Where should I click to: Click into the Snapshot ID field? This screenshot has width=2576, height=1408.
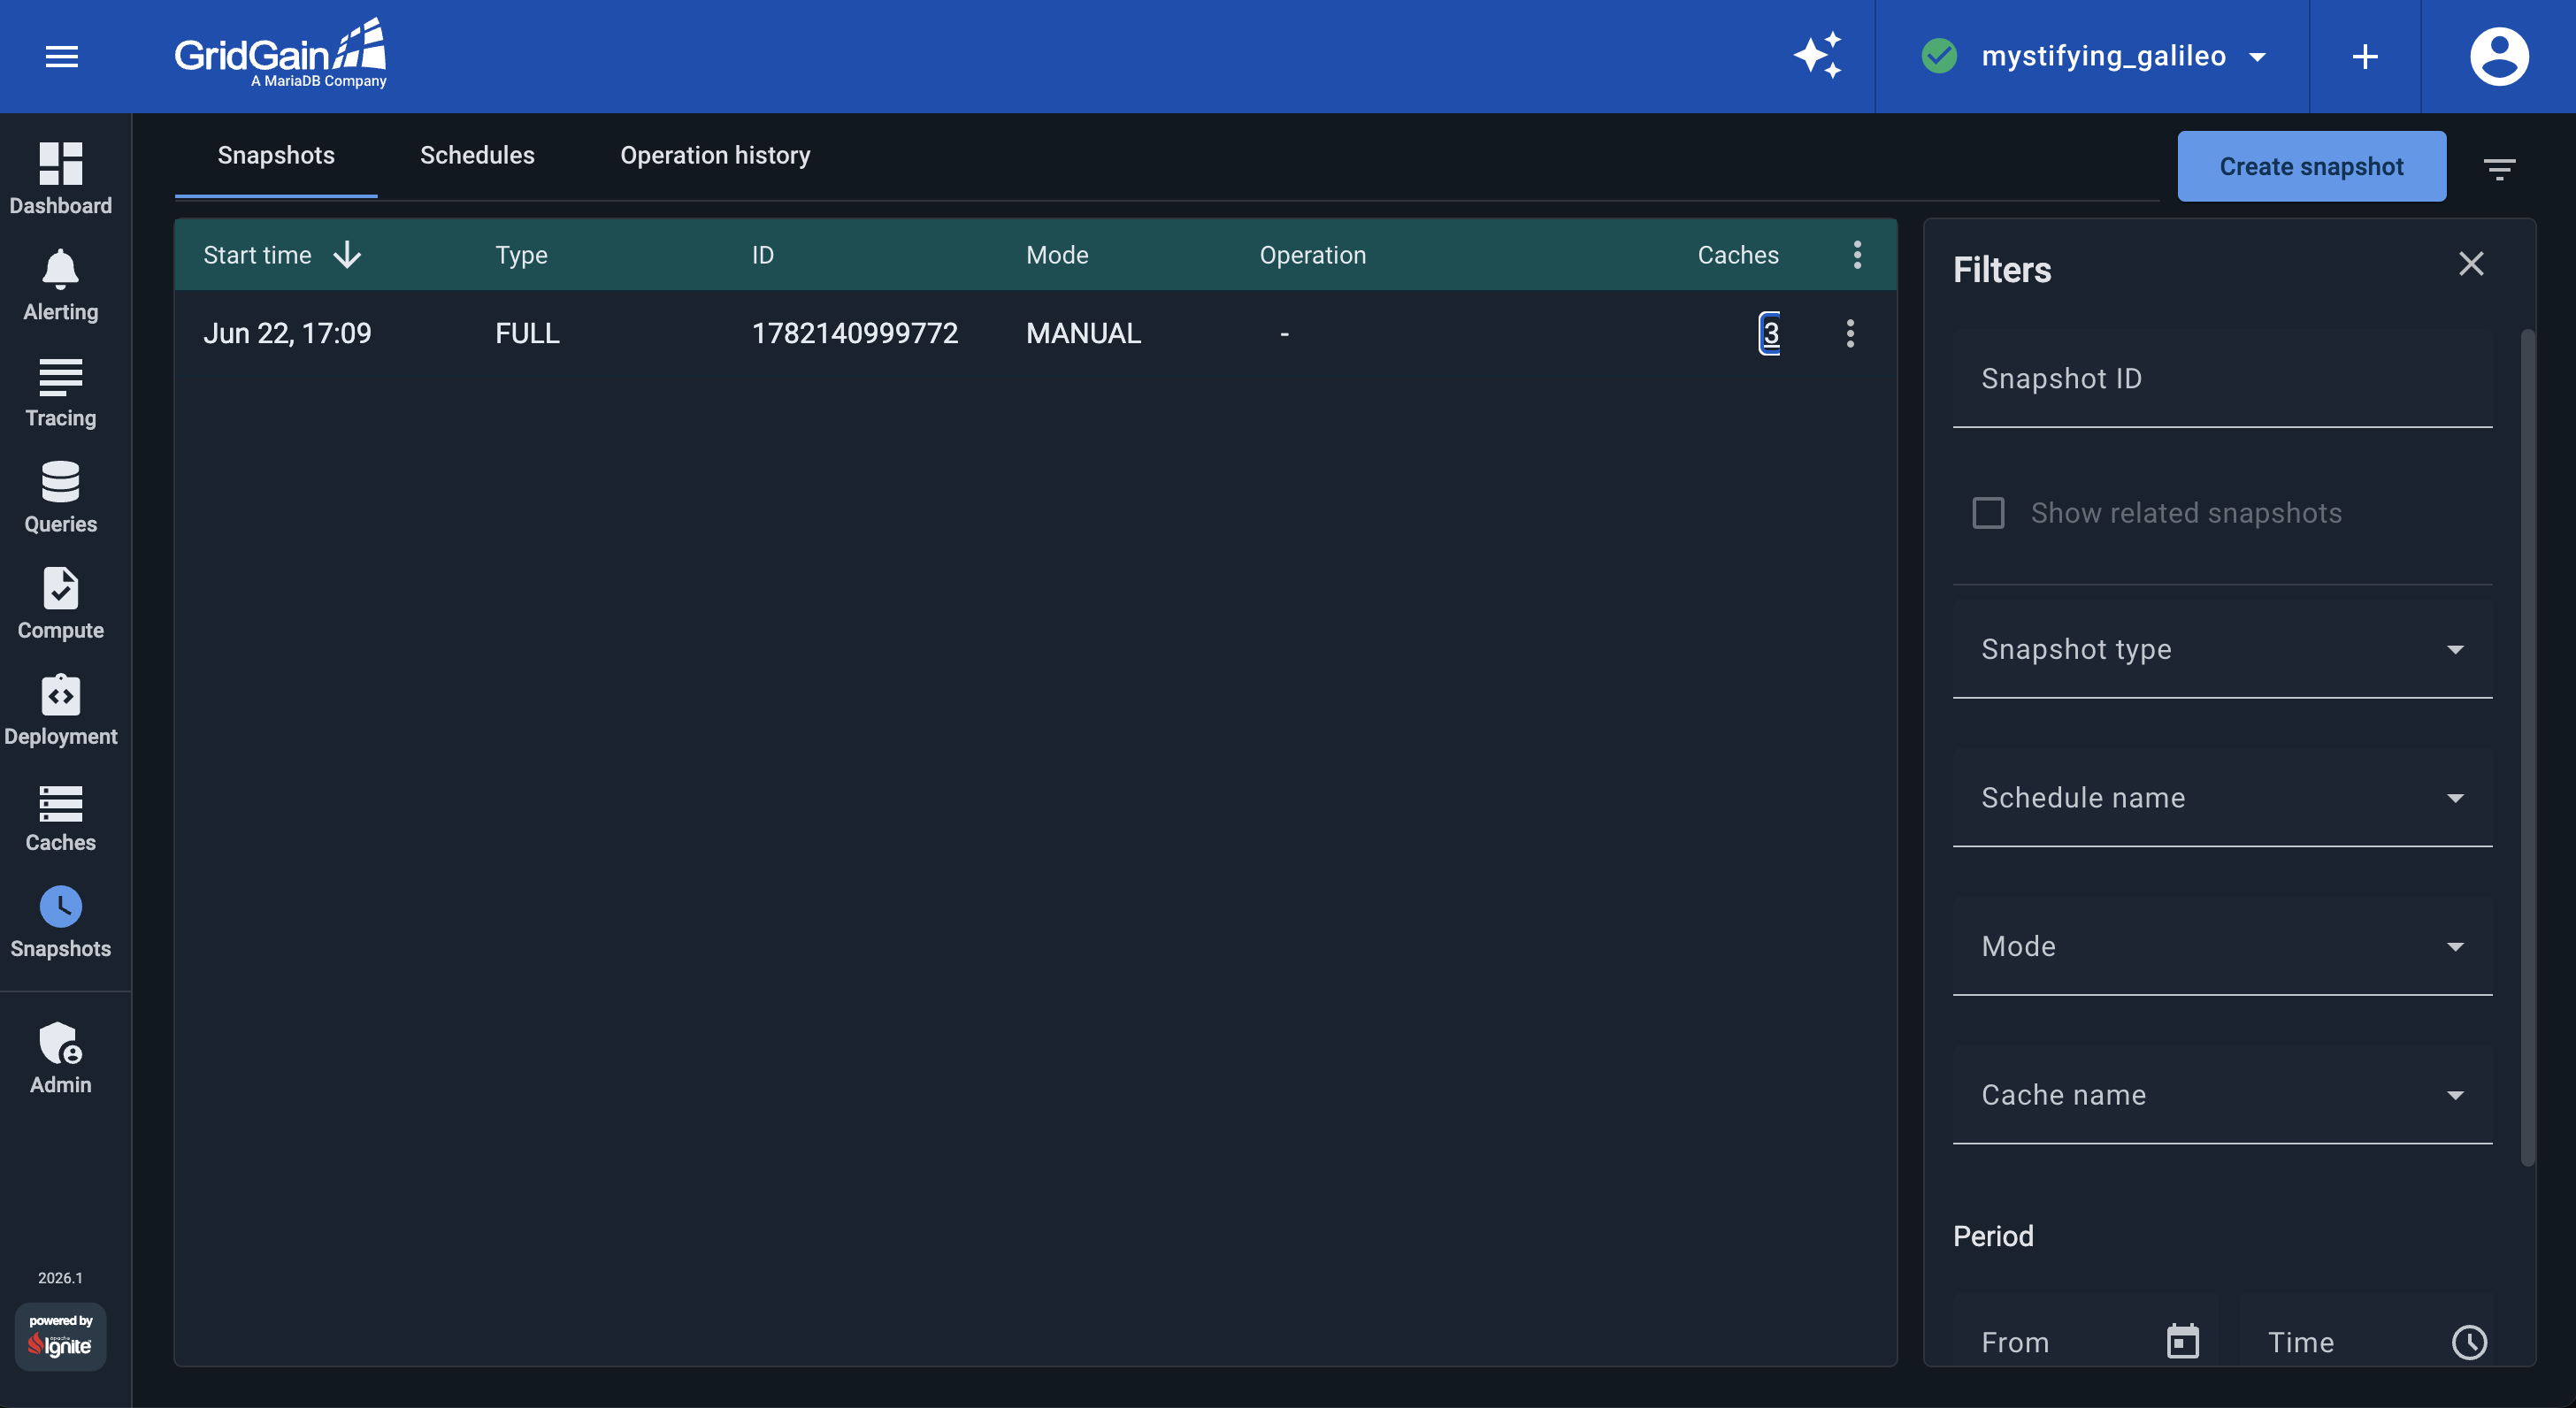click(2222, 379)
